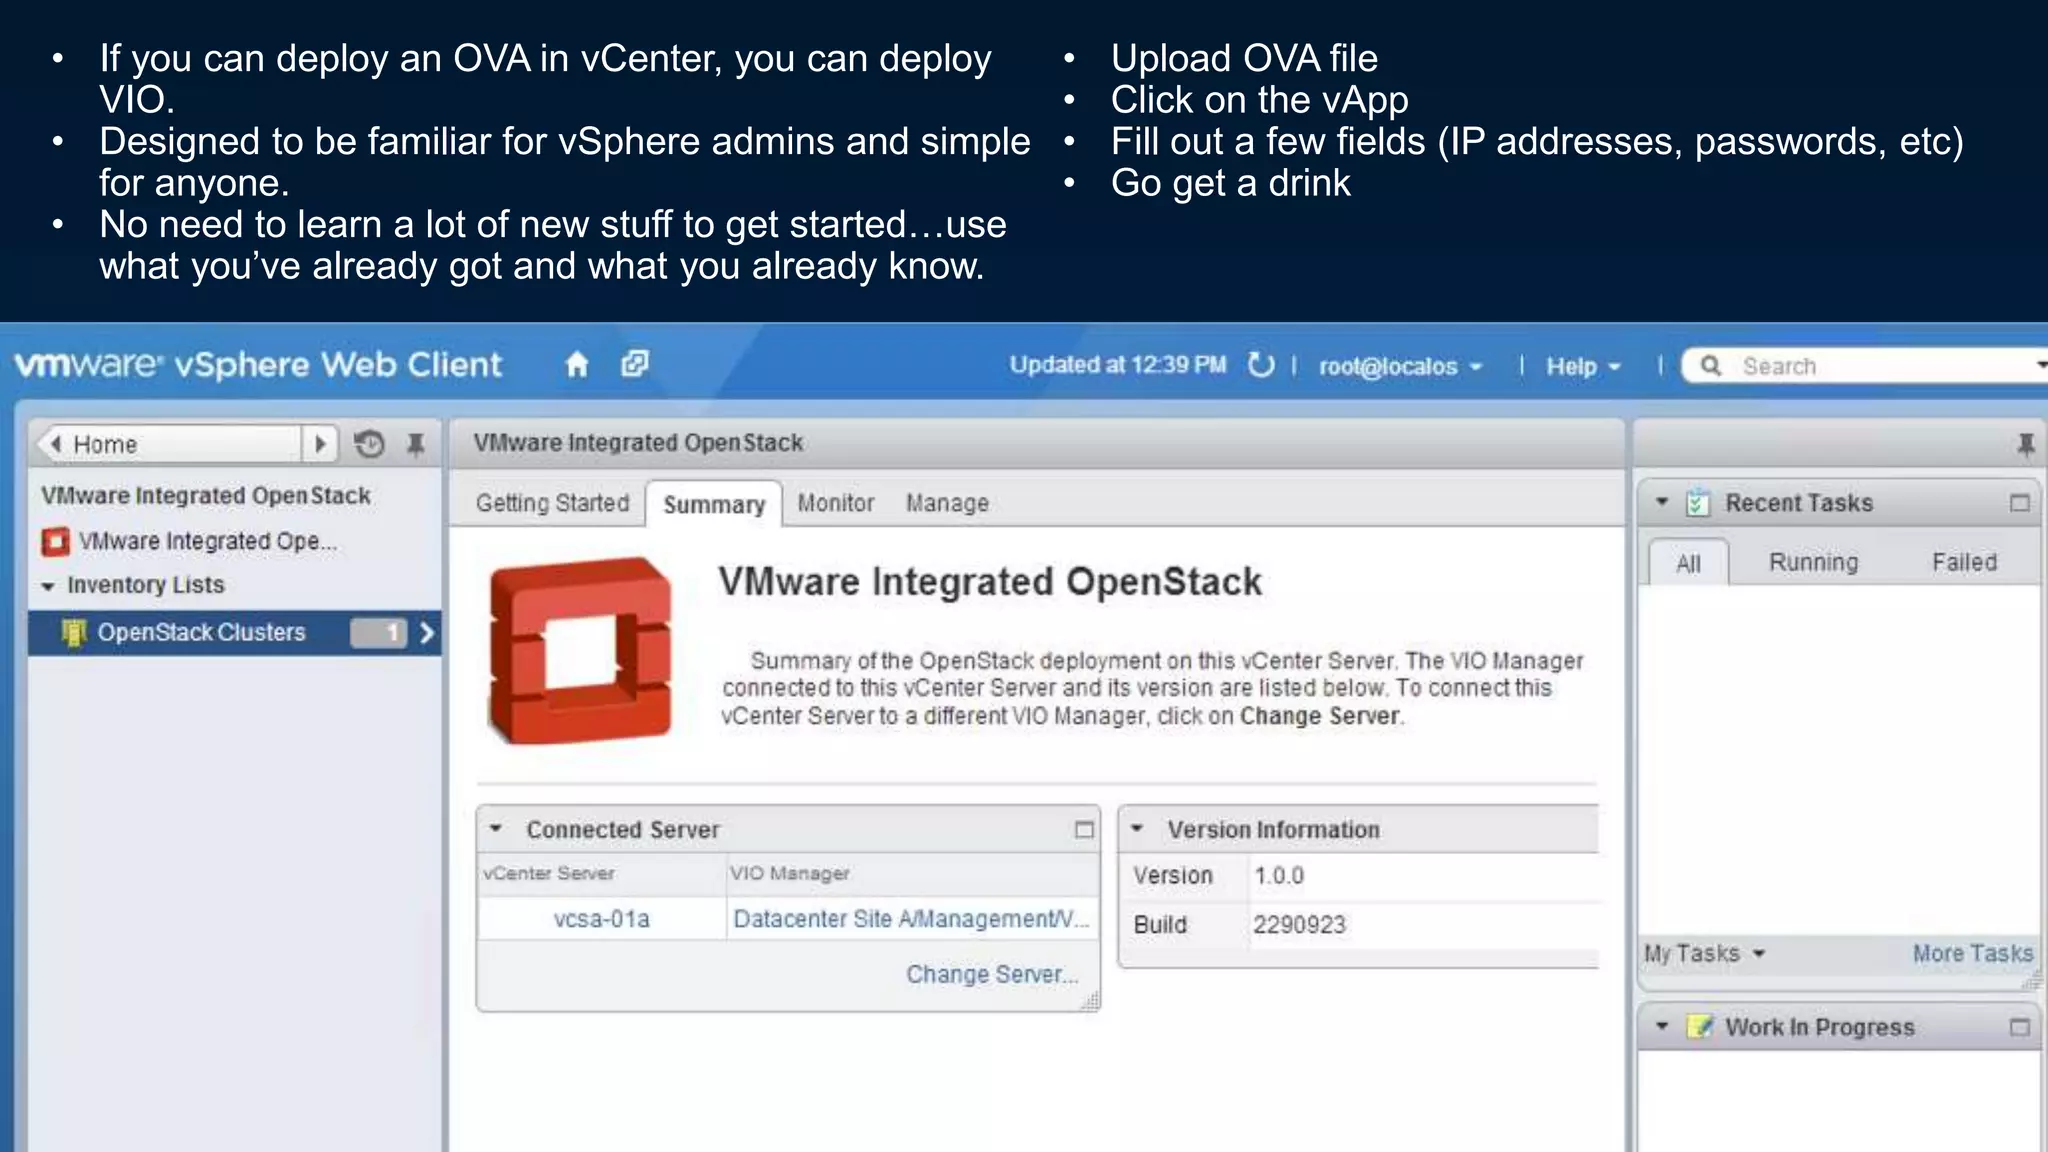Filter recent tasks by Failed
This screenshot has width=2048, height=1152.
1964,562
